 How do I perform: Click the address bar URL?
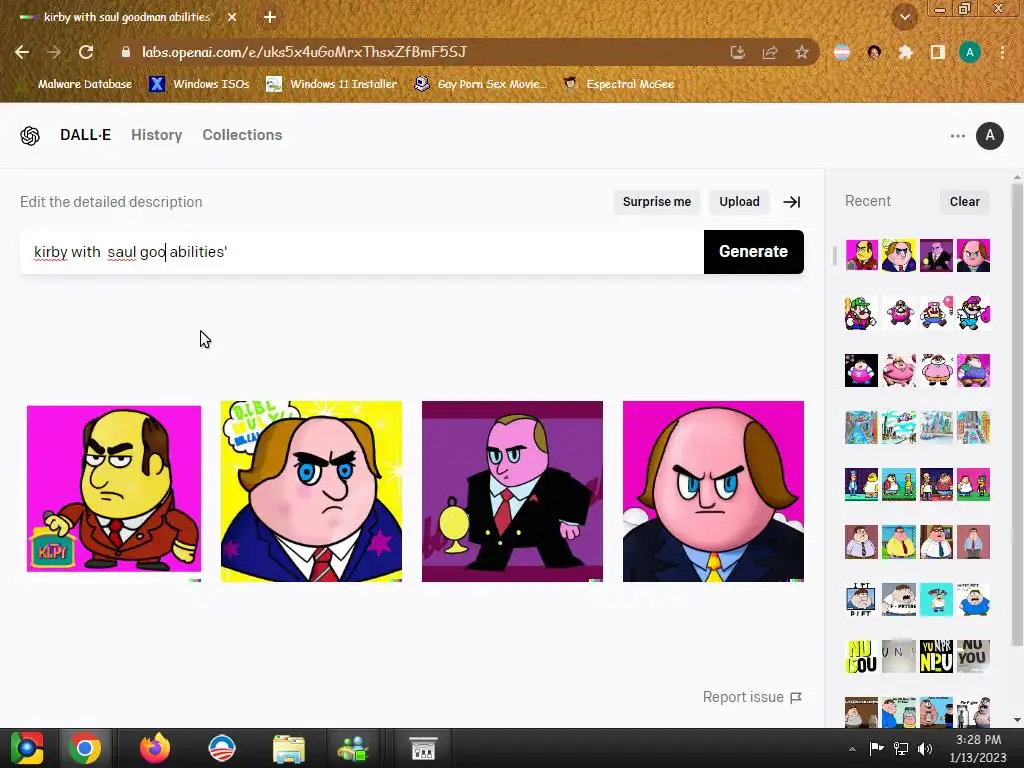pos(304,52)
